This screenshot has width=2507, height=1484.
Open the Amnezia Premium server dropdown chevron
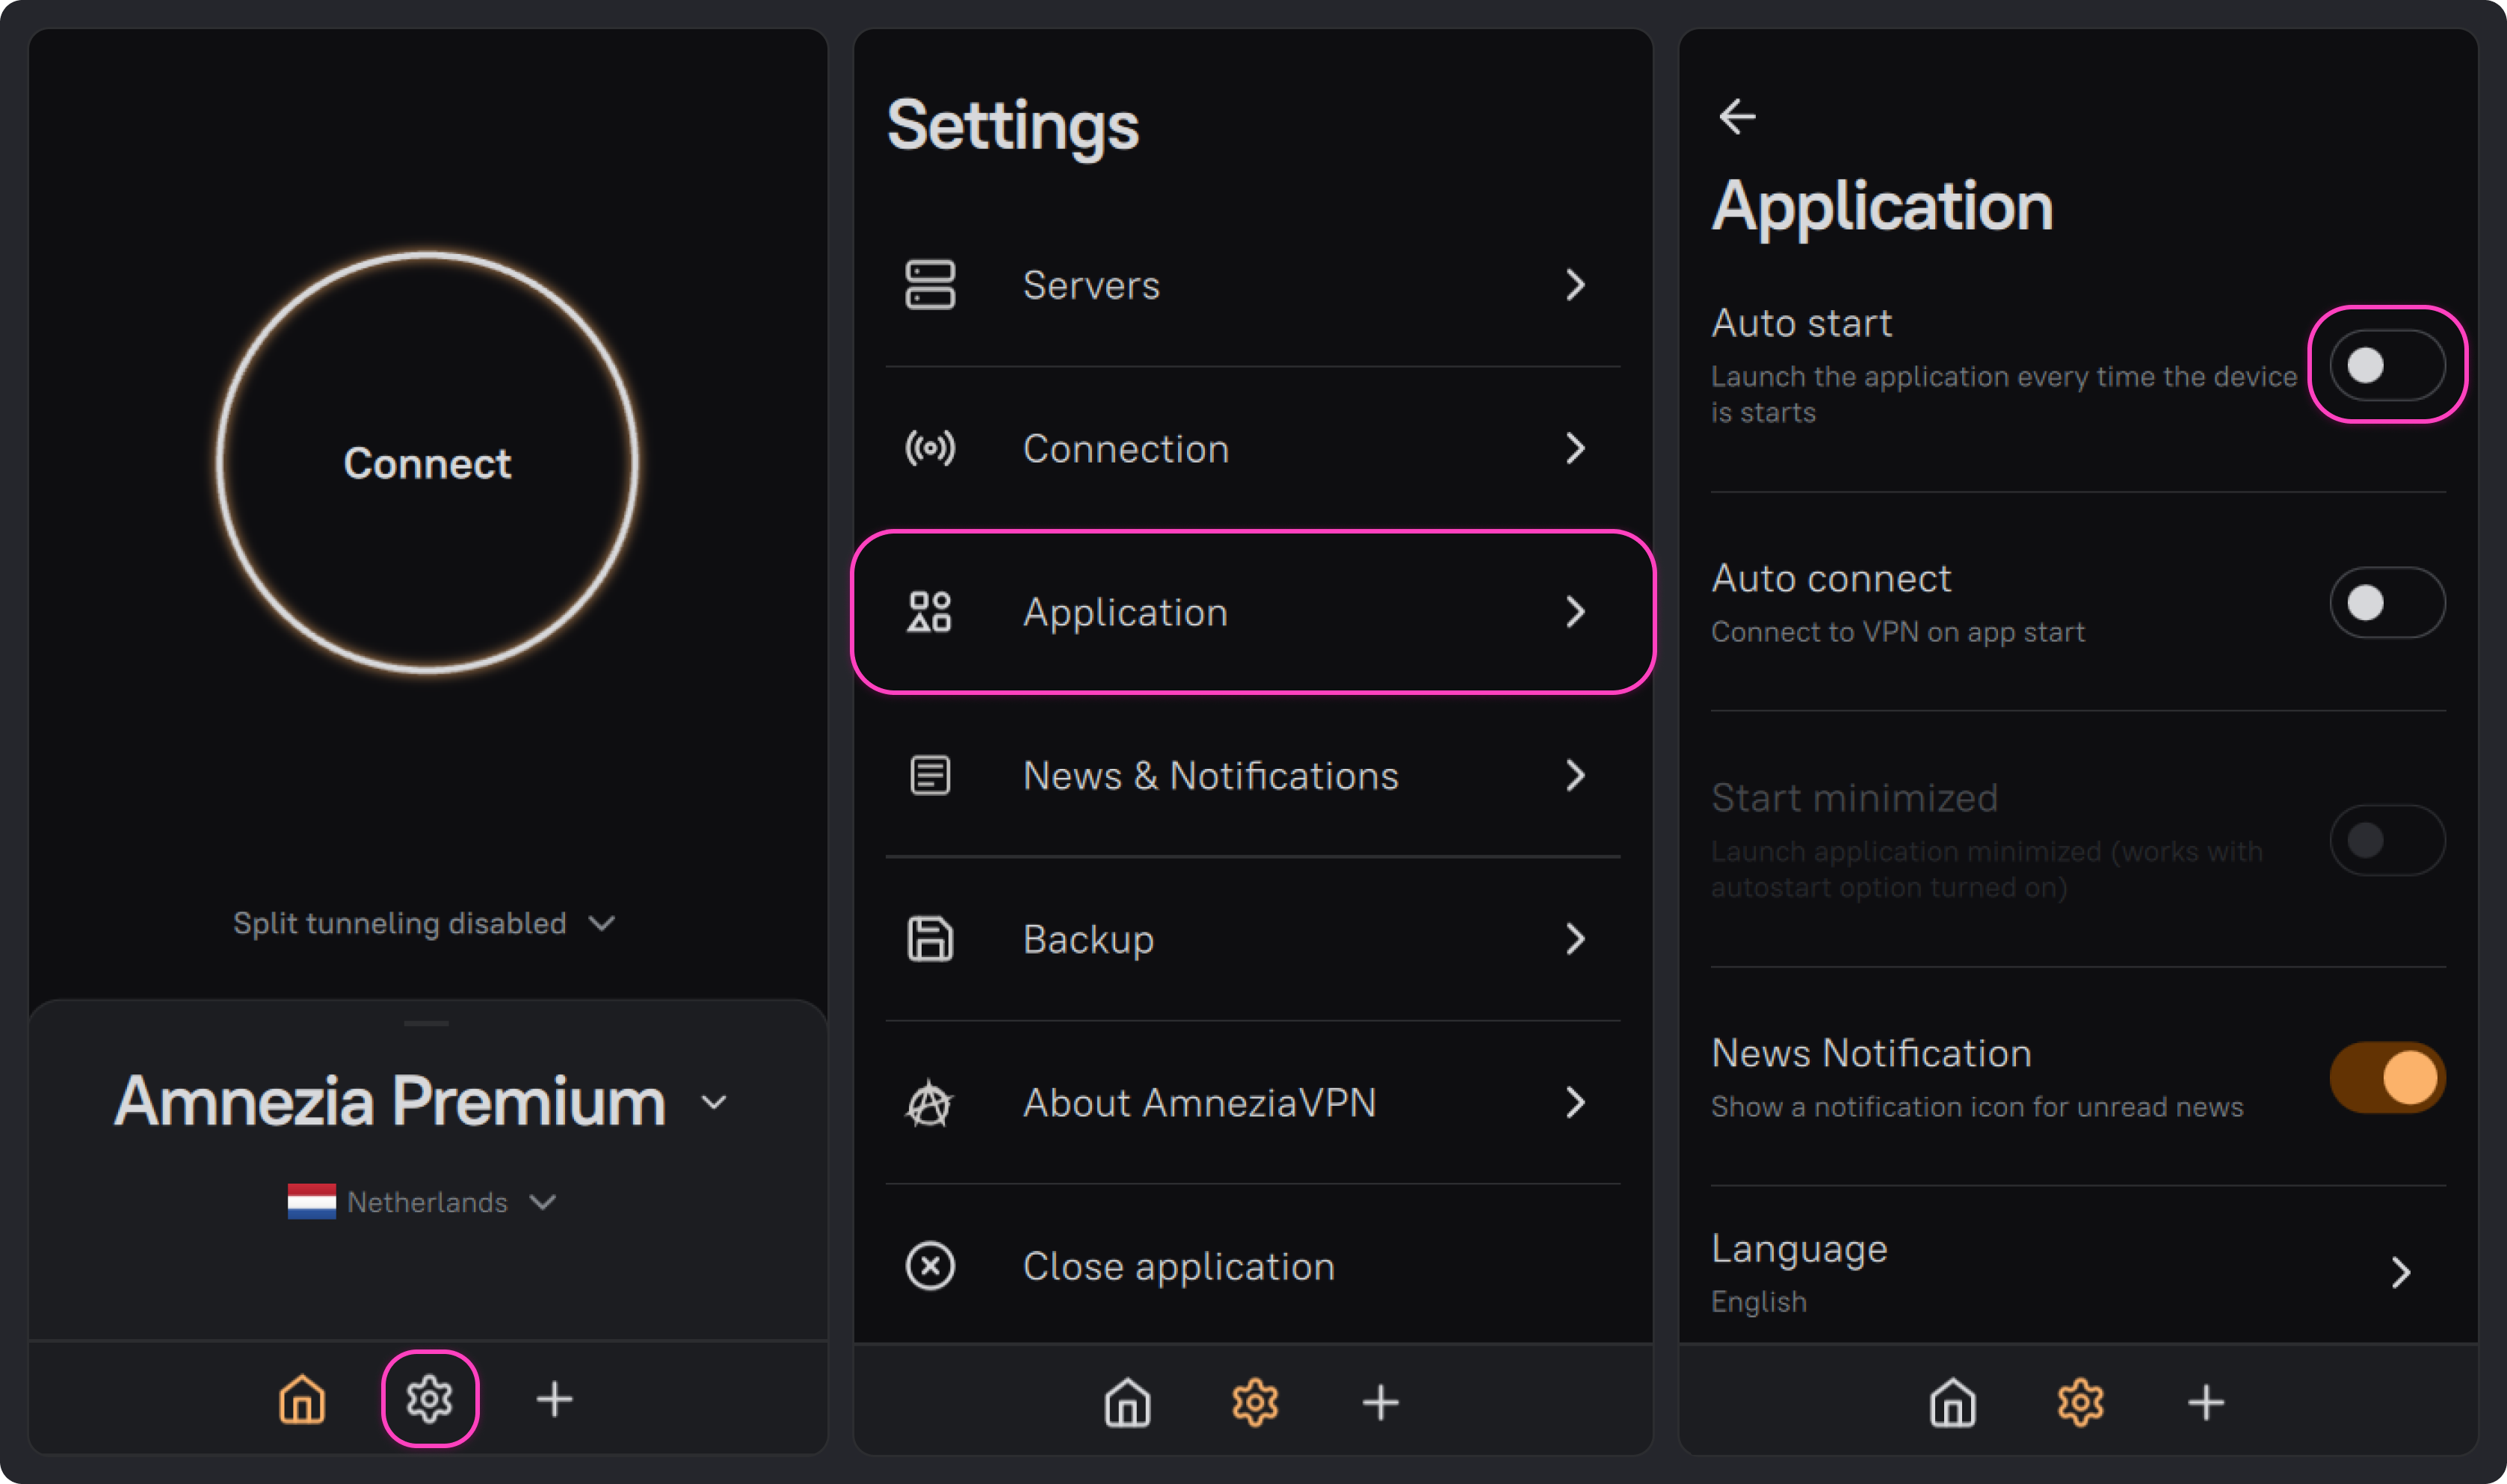click(x=714, y=1102)
